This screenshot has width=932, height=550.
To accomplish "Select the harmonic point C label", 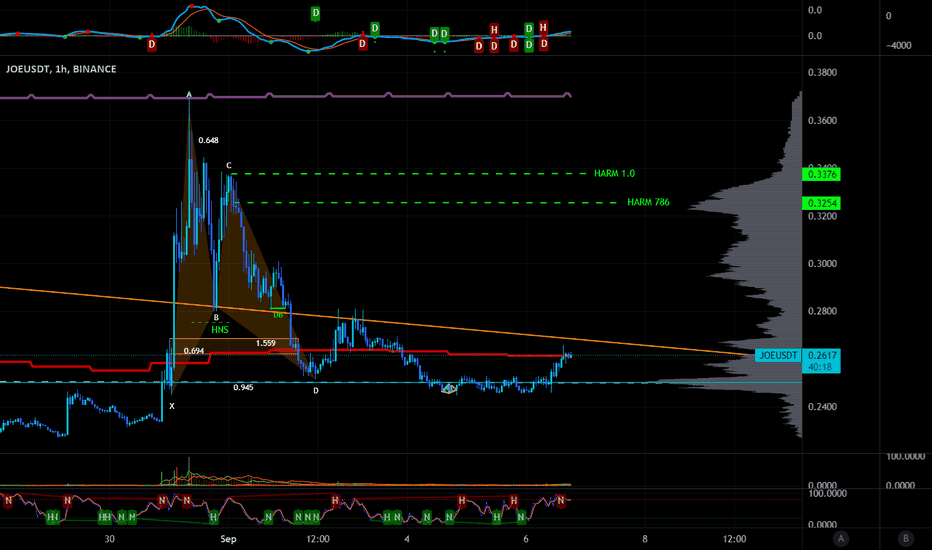I will 229,165.
